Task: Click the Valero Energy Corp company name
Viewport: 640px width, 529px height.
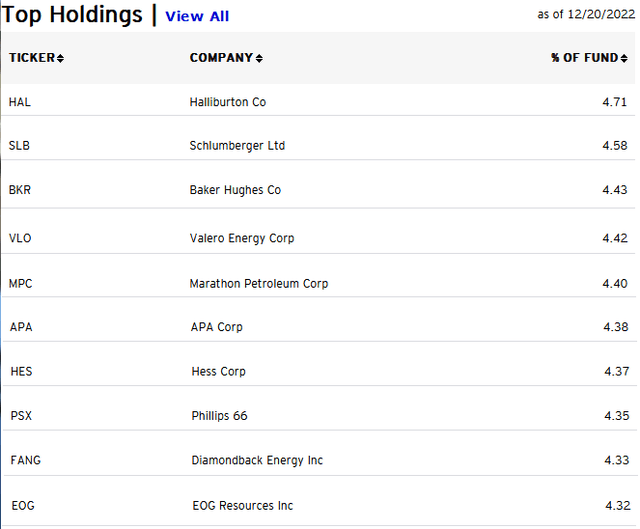Action: [242, 238]
